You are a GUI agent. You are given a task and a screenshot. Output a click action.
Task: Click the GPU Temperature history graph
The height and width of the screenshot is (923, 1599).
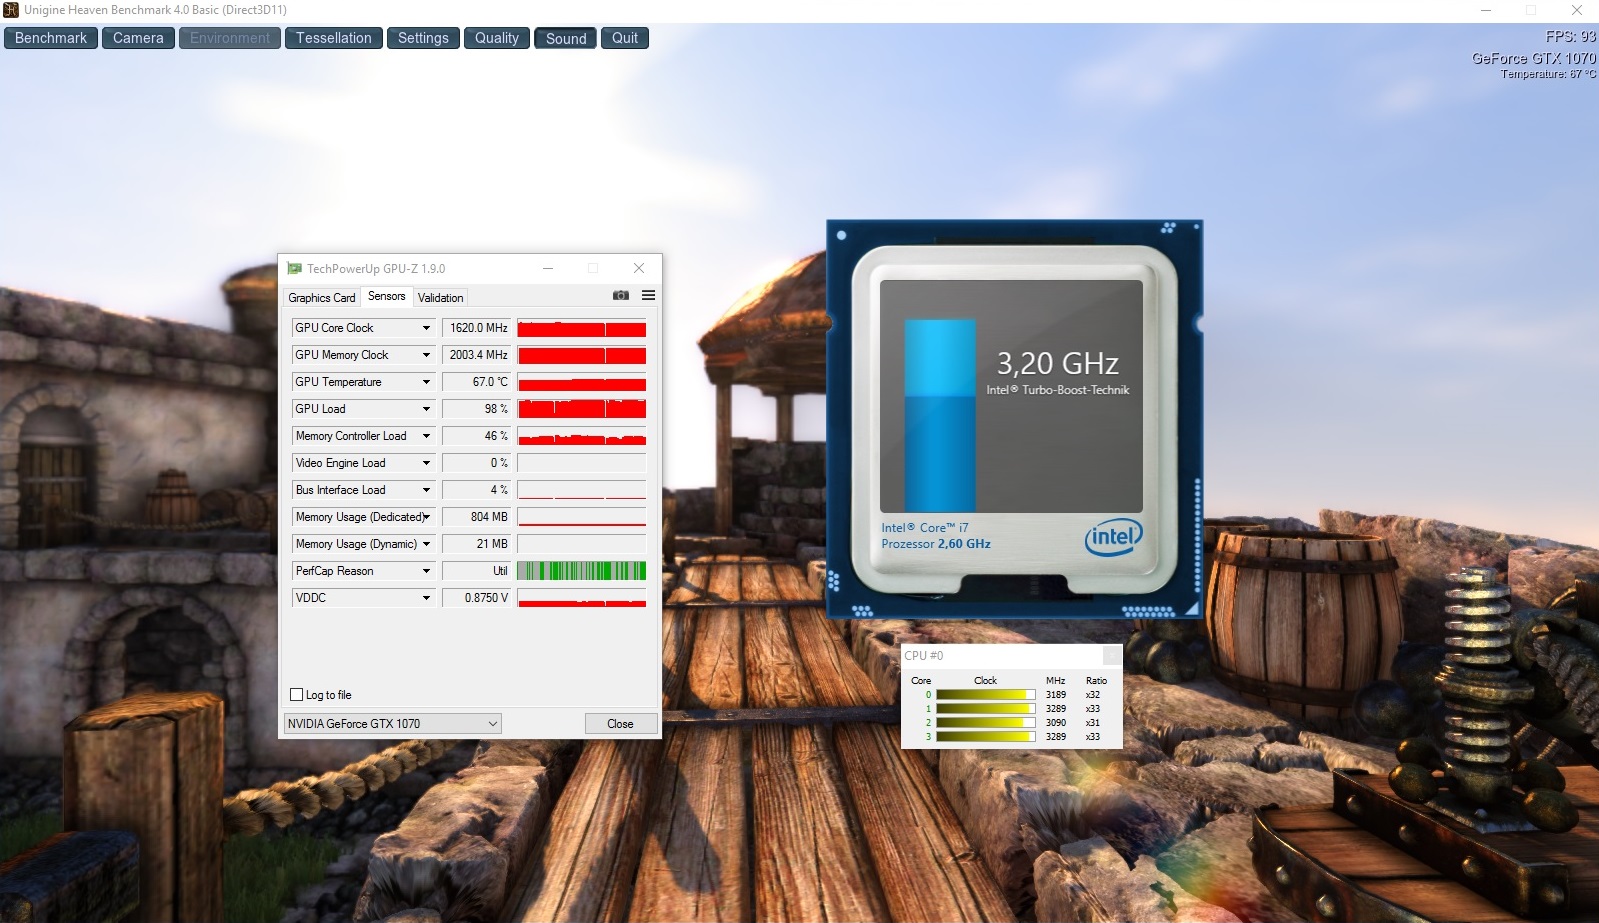(582, 382)
